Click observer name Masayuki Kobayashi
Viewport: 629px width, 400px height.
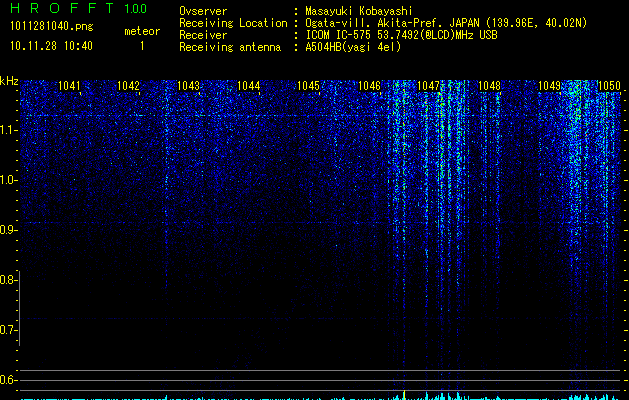click(359, 11)
